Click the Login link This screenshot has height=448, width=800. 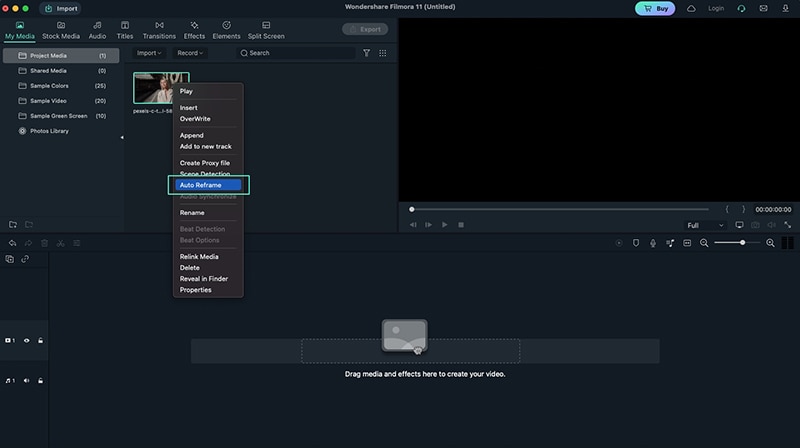[716, 8]
